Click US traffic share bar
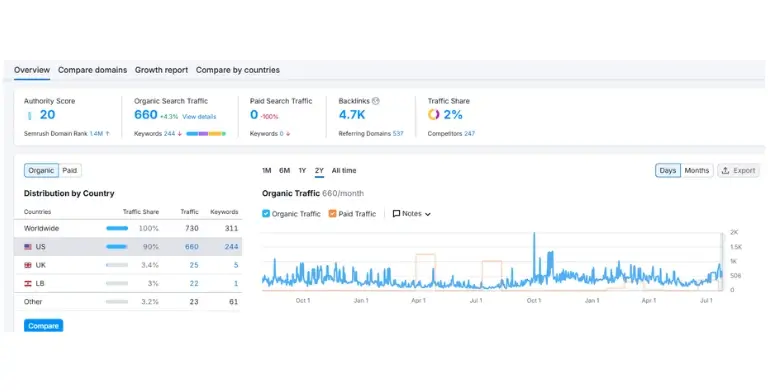This screenshot has width=768, height=392. coord(117,247)
